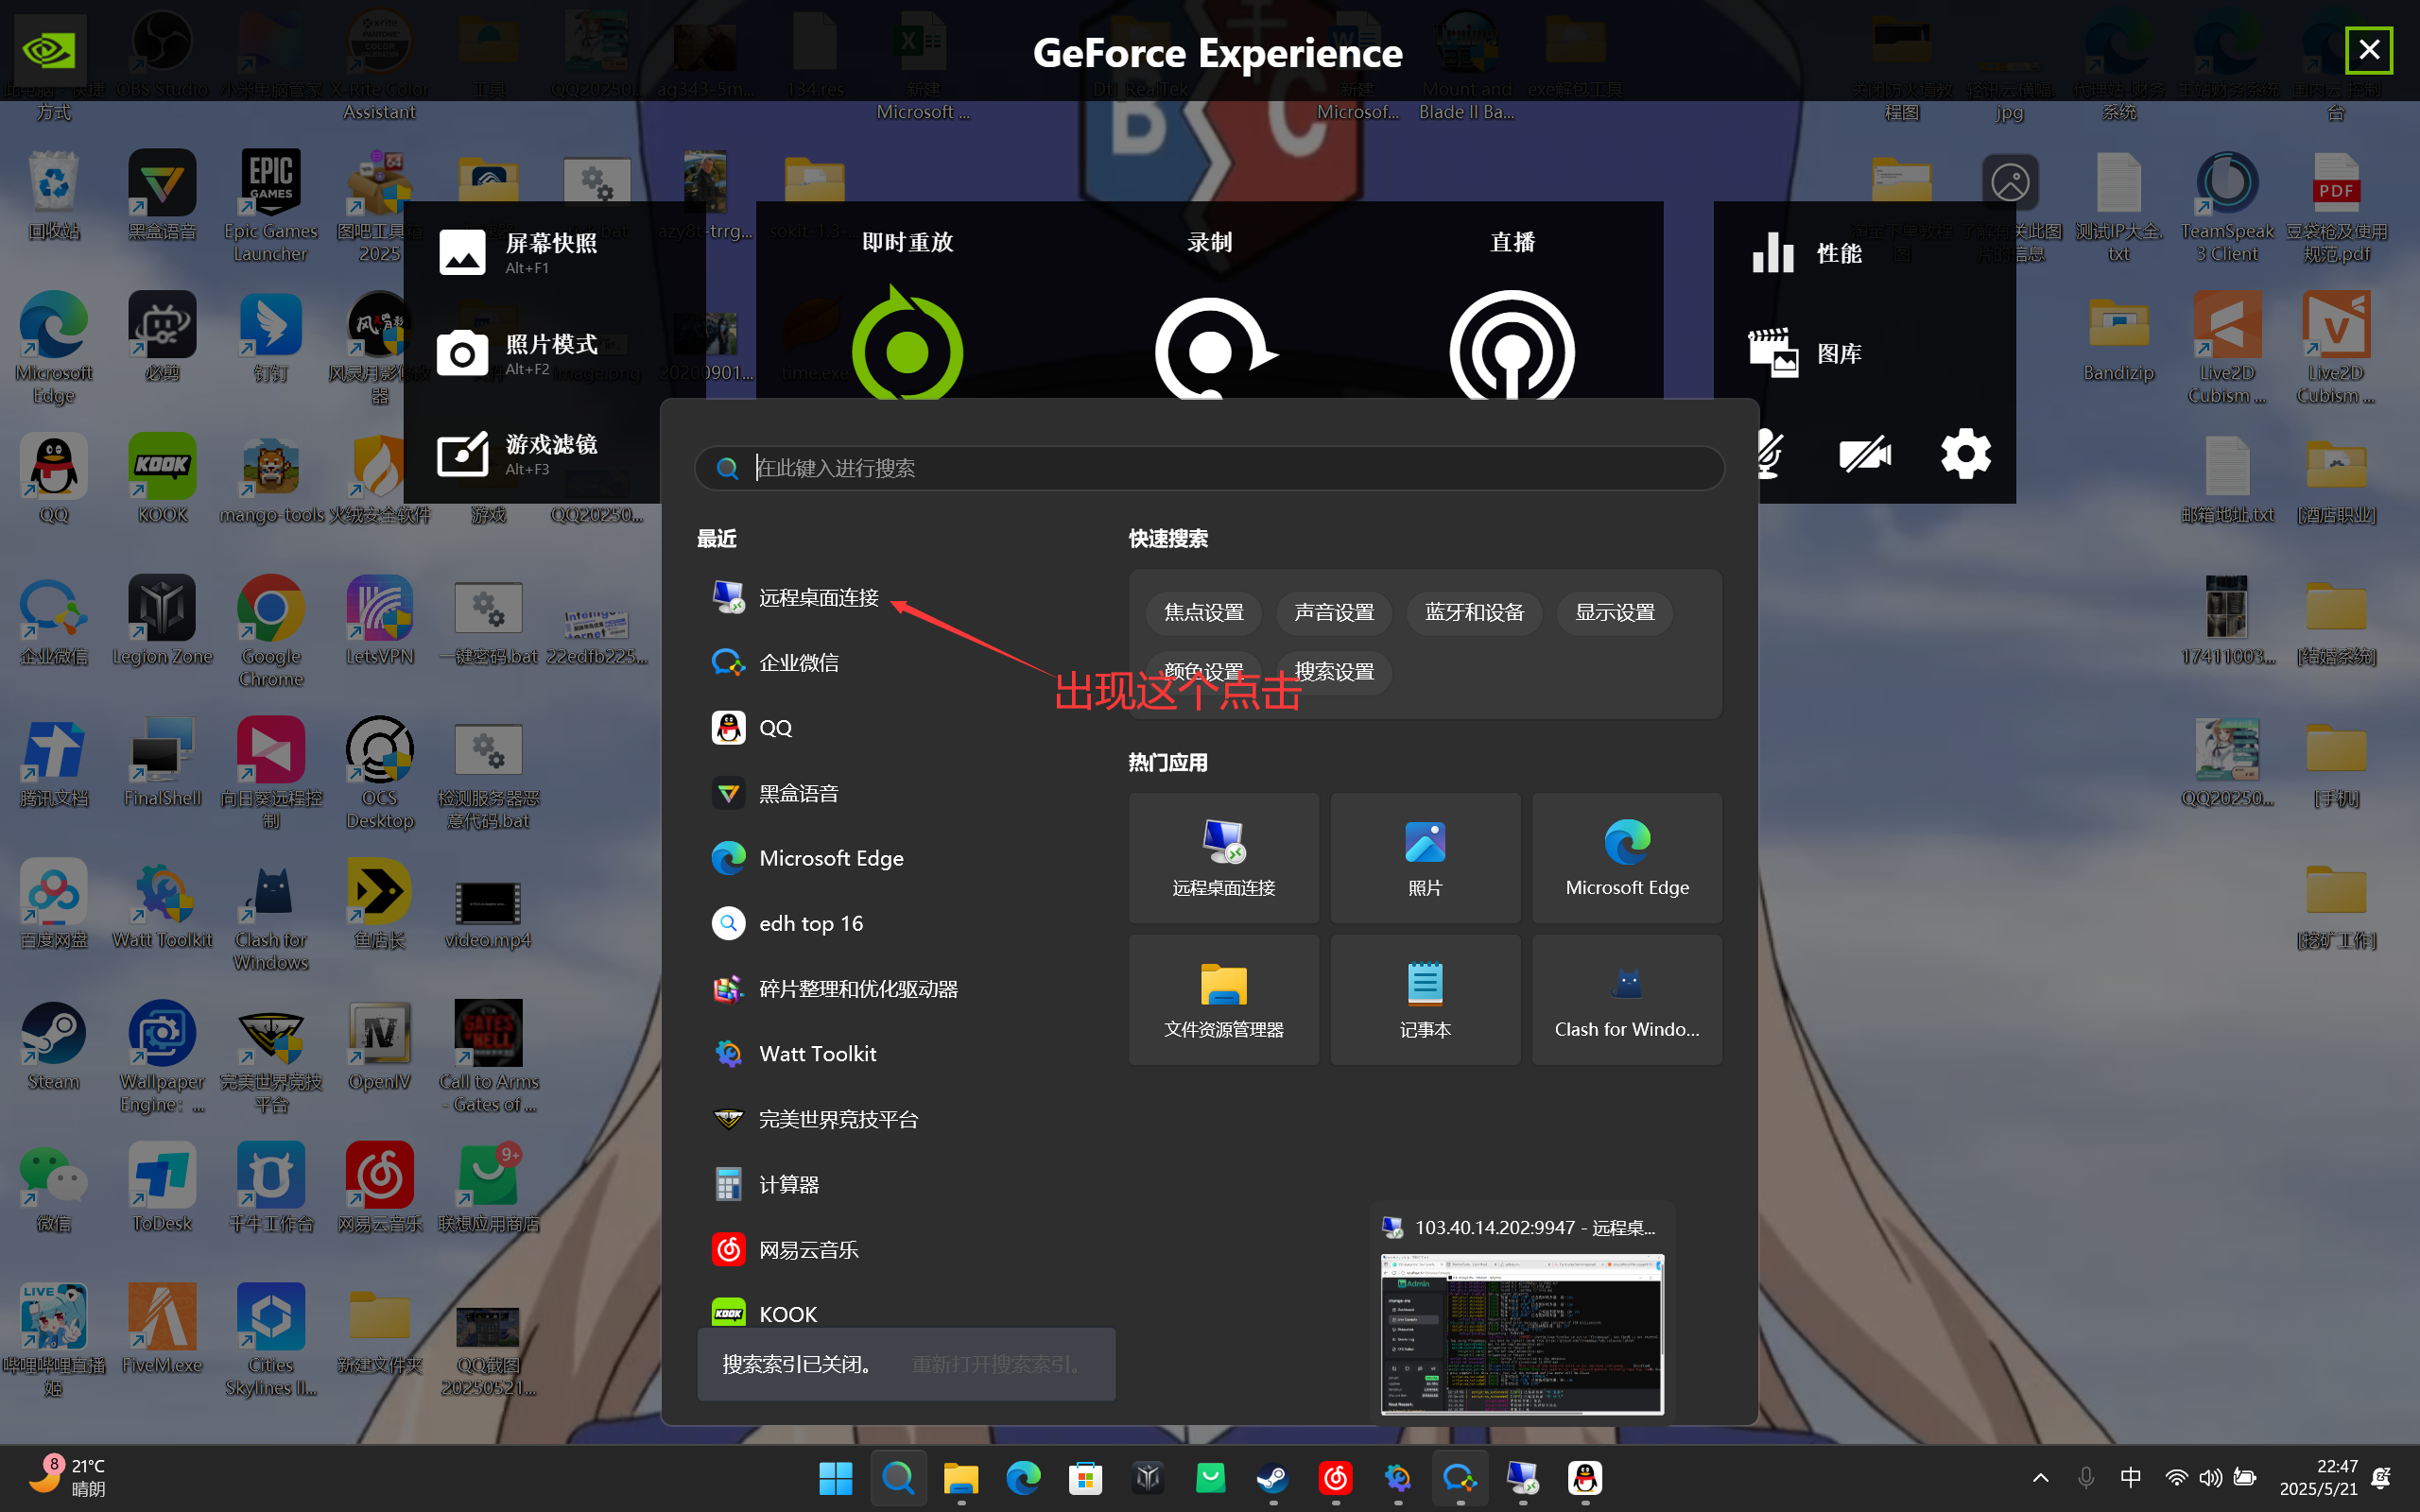Open Microsoft Store from taskbar

click(1085, 1478)
